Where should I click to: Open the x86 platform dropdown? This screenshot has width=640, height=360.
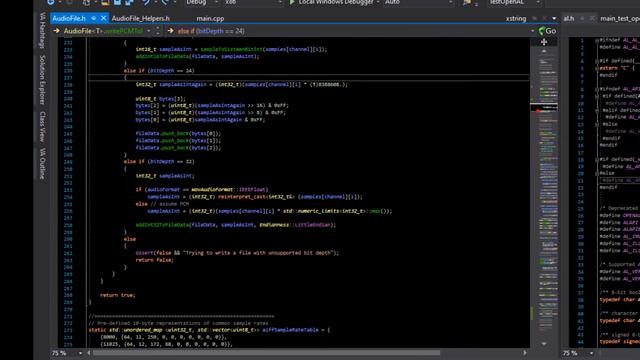pyautogui.click(x=253, y=2)
